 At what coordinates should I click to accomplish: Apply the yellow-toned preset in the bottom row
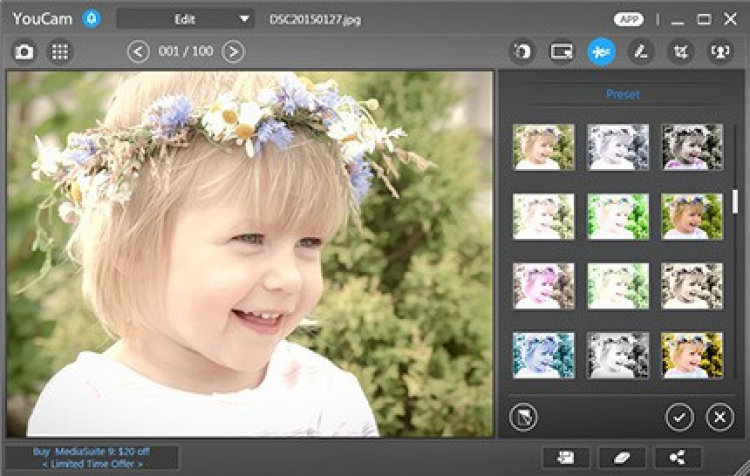[692, 355]
